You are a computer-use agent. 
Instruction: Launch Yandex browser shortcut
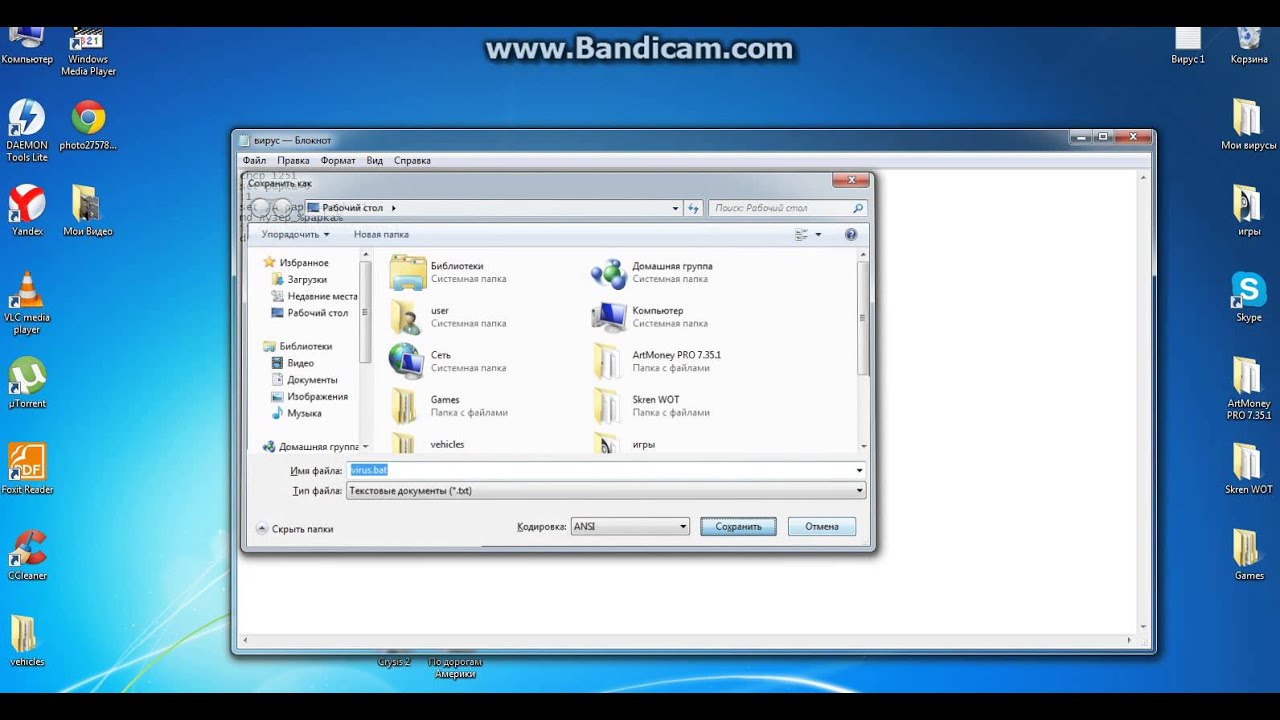(27, 211)
